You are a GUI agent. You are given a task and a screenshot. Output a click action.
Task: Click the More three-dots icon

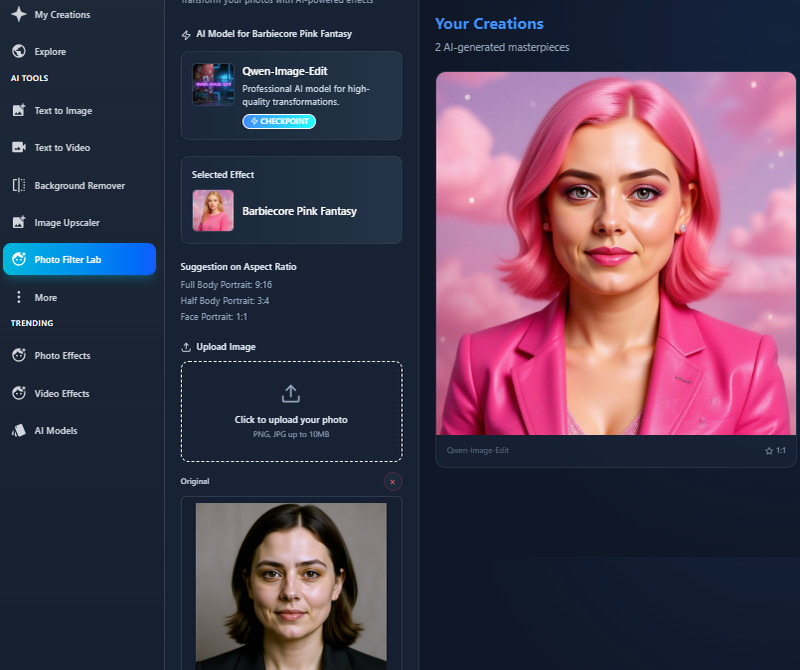[19, 297]
